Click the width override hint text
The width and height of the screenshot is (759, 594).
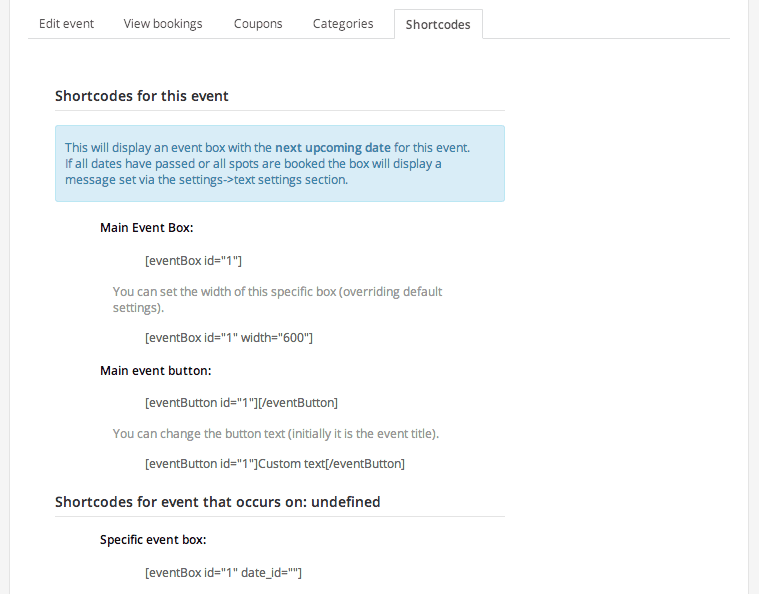[277, 299]
